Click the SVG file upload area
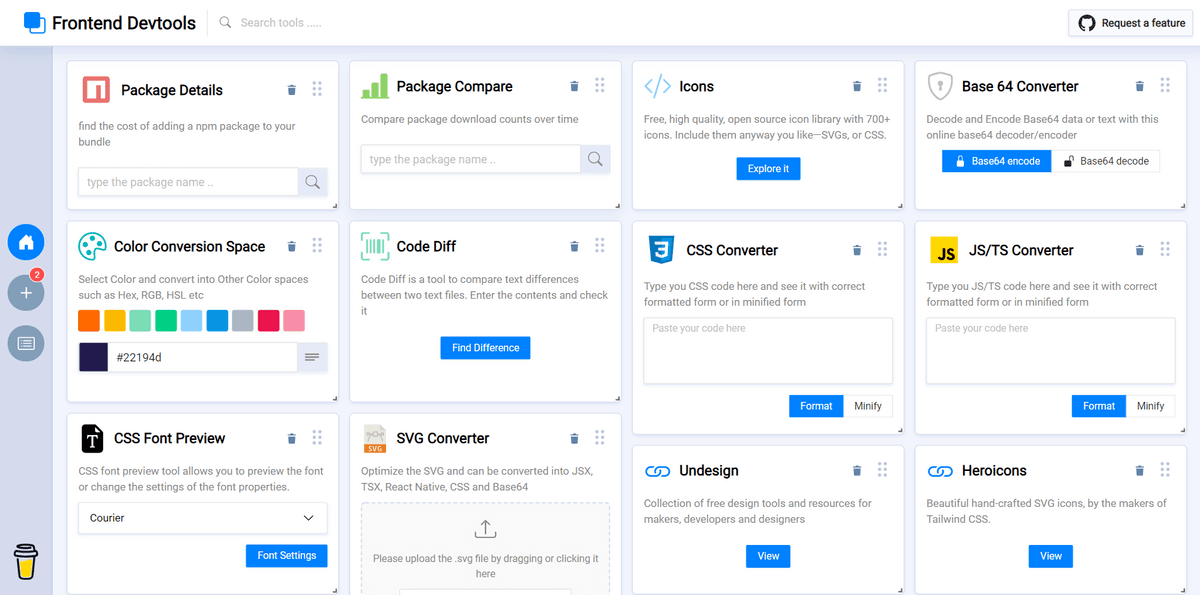The height and width of the screenshot is (595, 1200). 485,548
